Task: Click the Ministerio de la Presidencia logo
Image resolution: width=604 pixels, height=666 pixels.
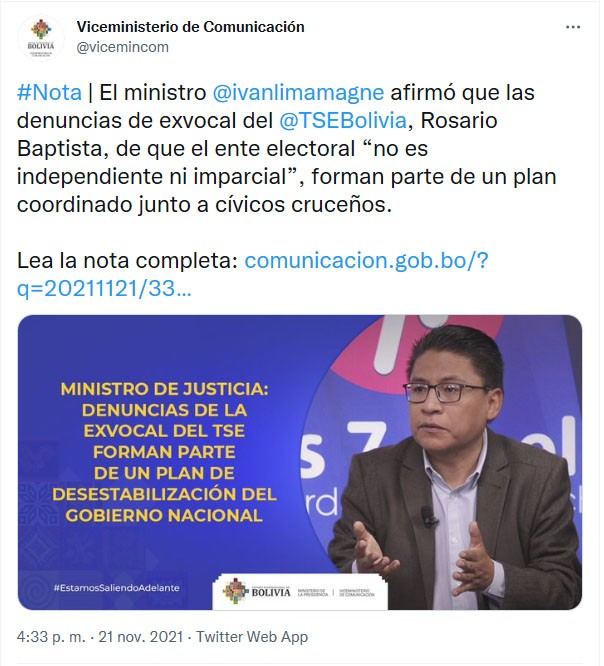Action: pyautogui.click(x=312, y=592)
